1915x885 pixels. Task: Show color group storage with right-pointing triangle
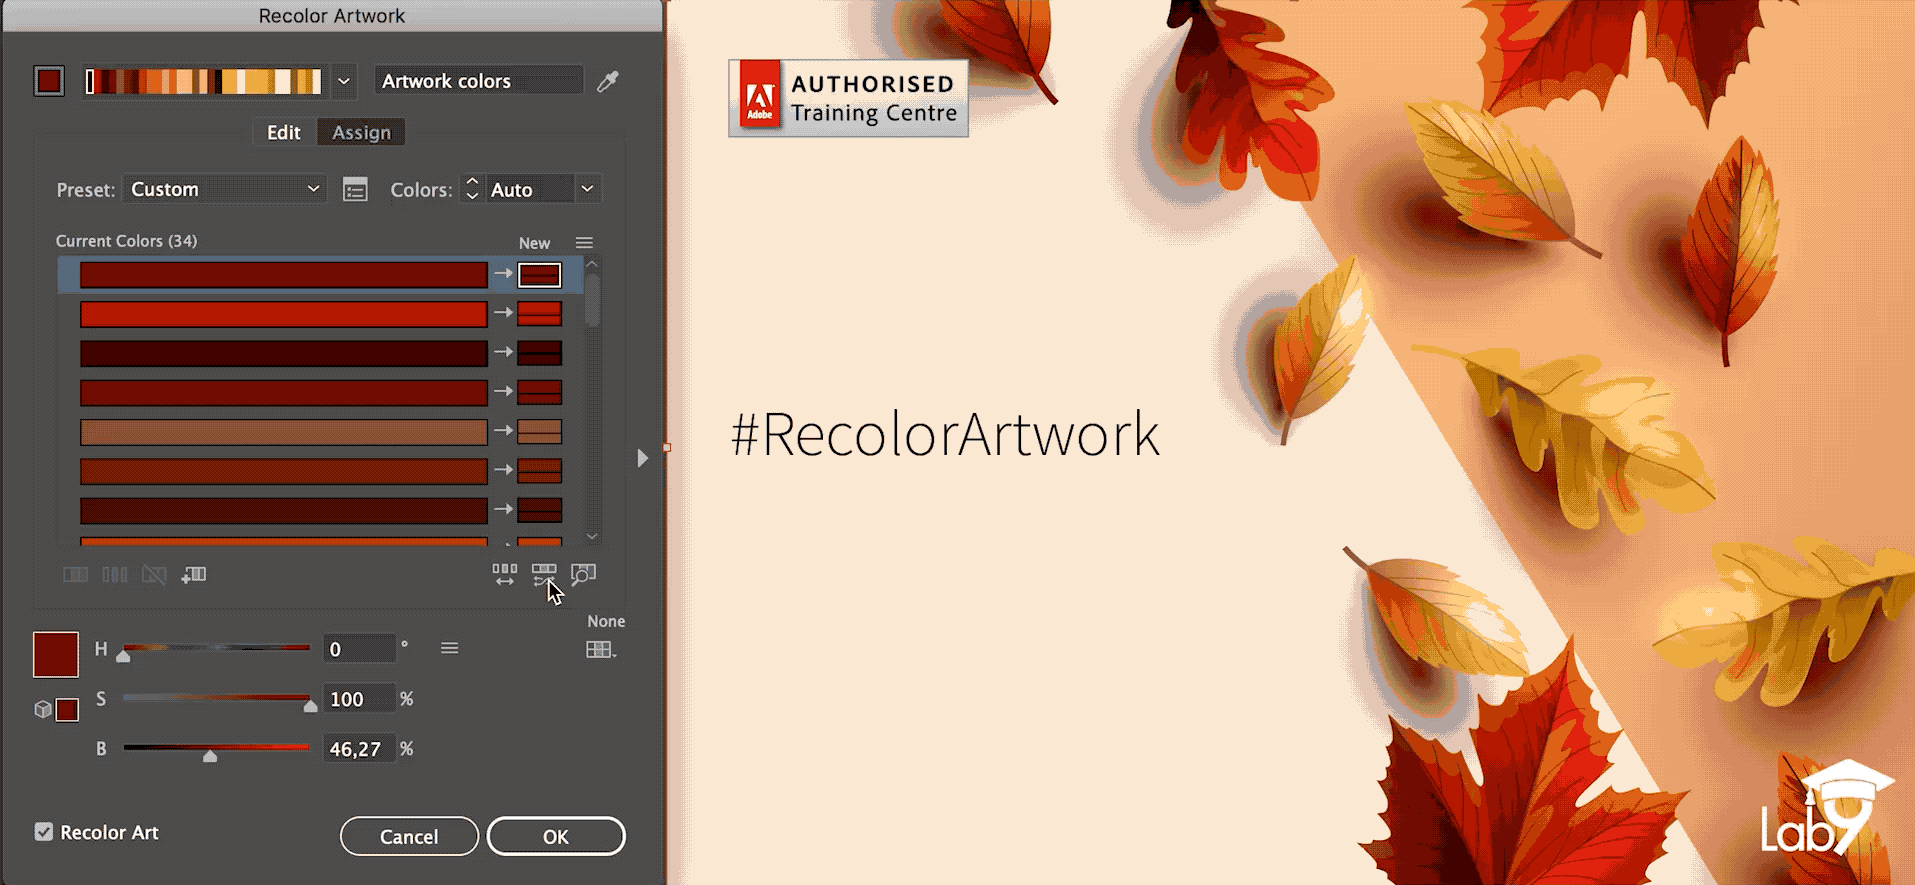(643, 458)
